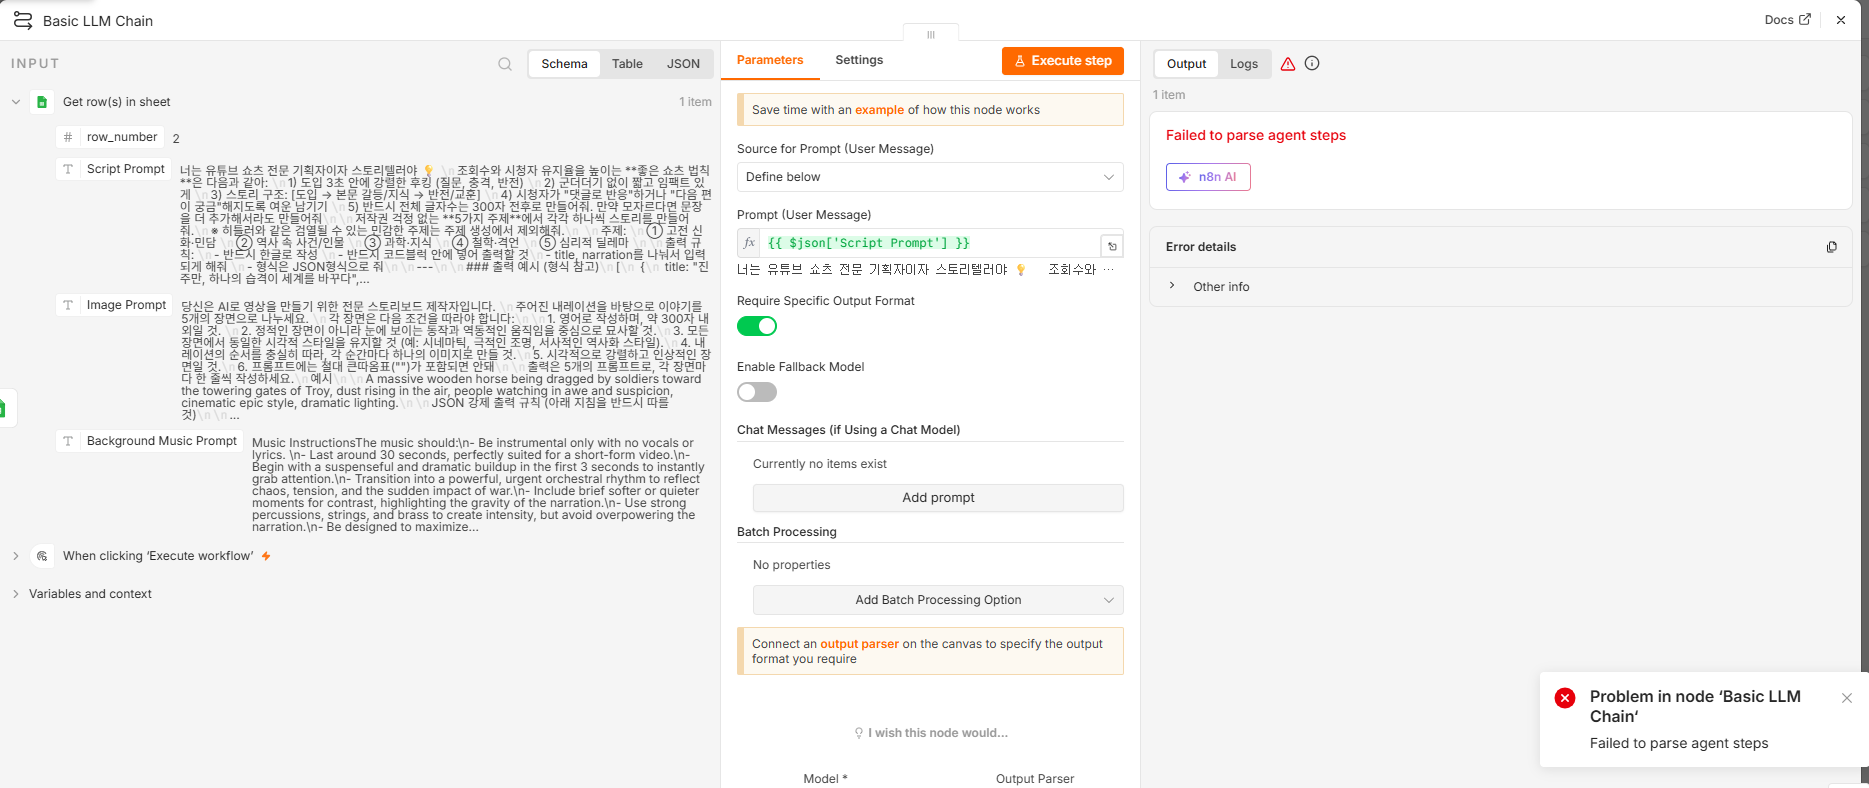Expand When clicking 'Execute workflow' section
The height and width of the screenshot is (788, 1869).
[16, 556]
